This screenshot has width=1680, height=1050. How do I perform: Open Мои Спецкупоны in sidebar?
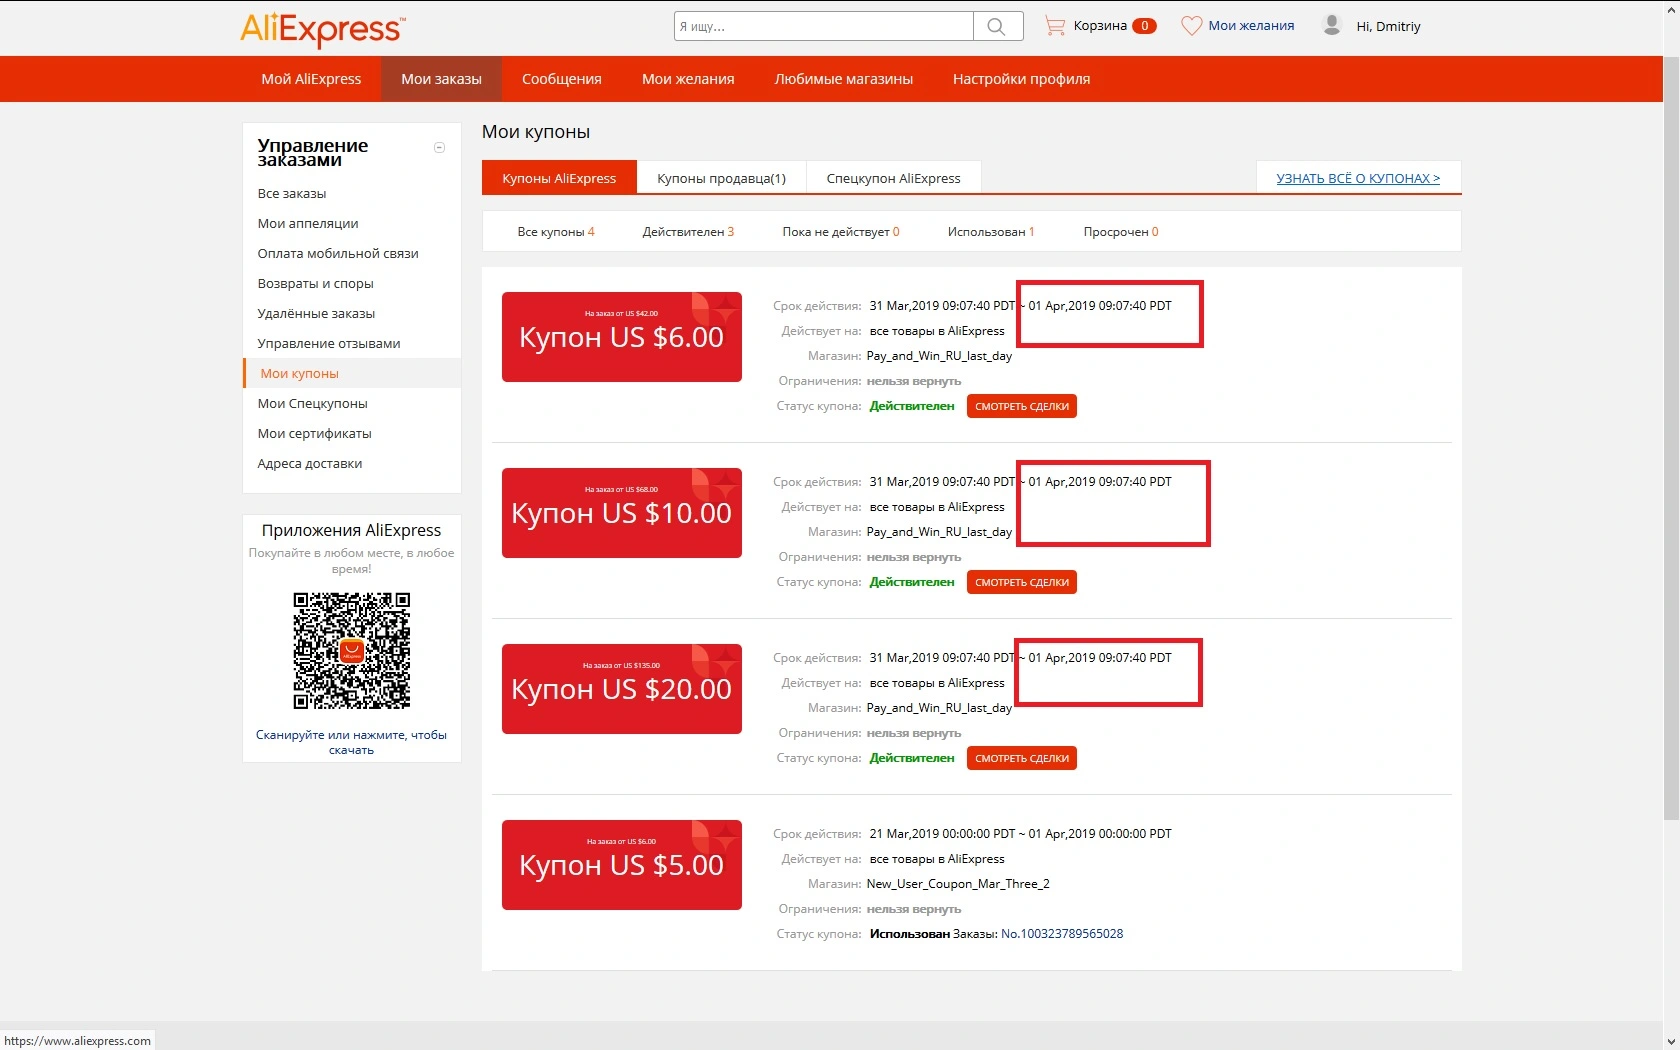tap(312, 404)
